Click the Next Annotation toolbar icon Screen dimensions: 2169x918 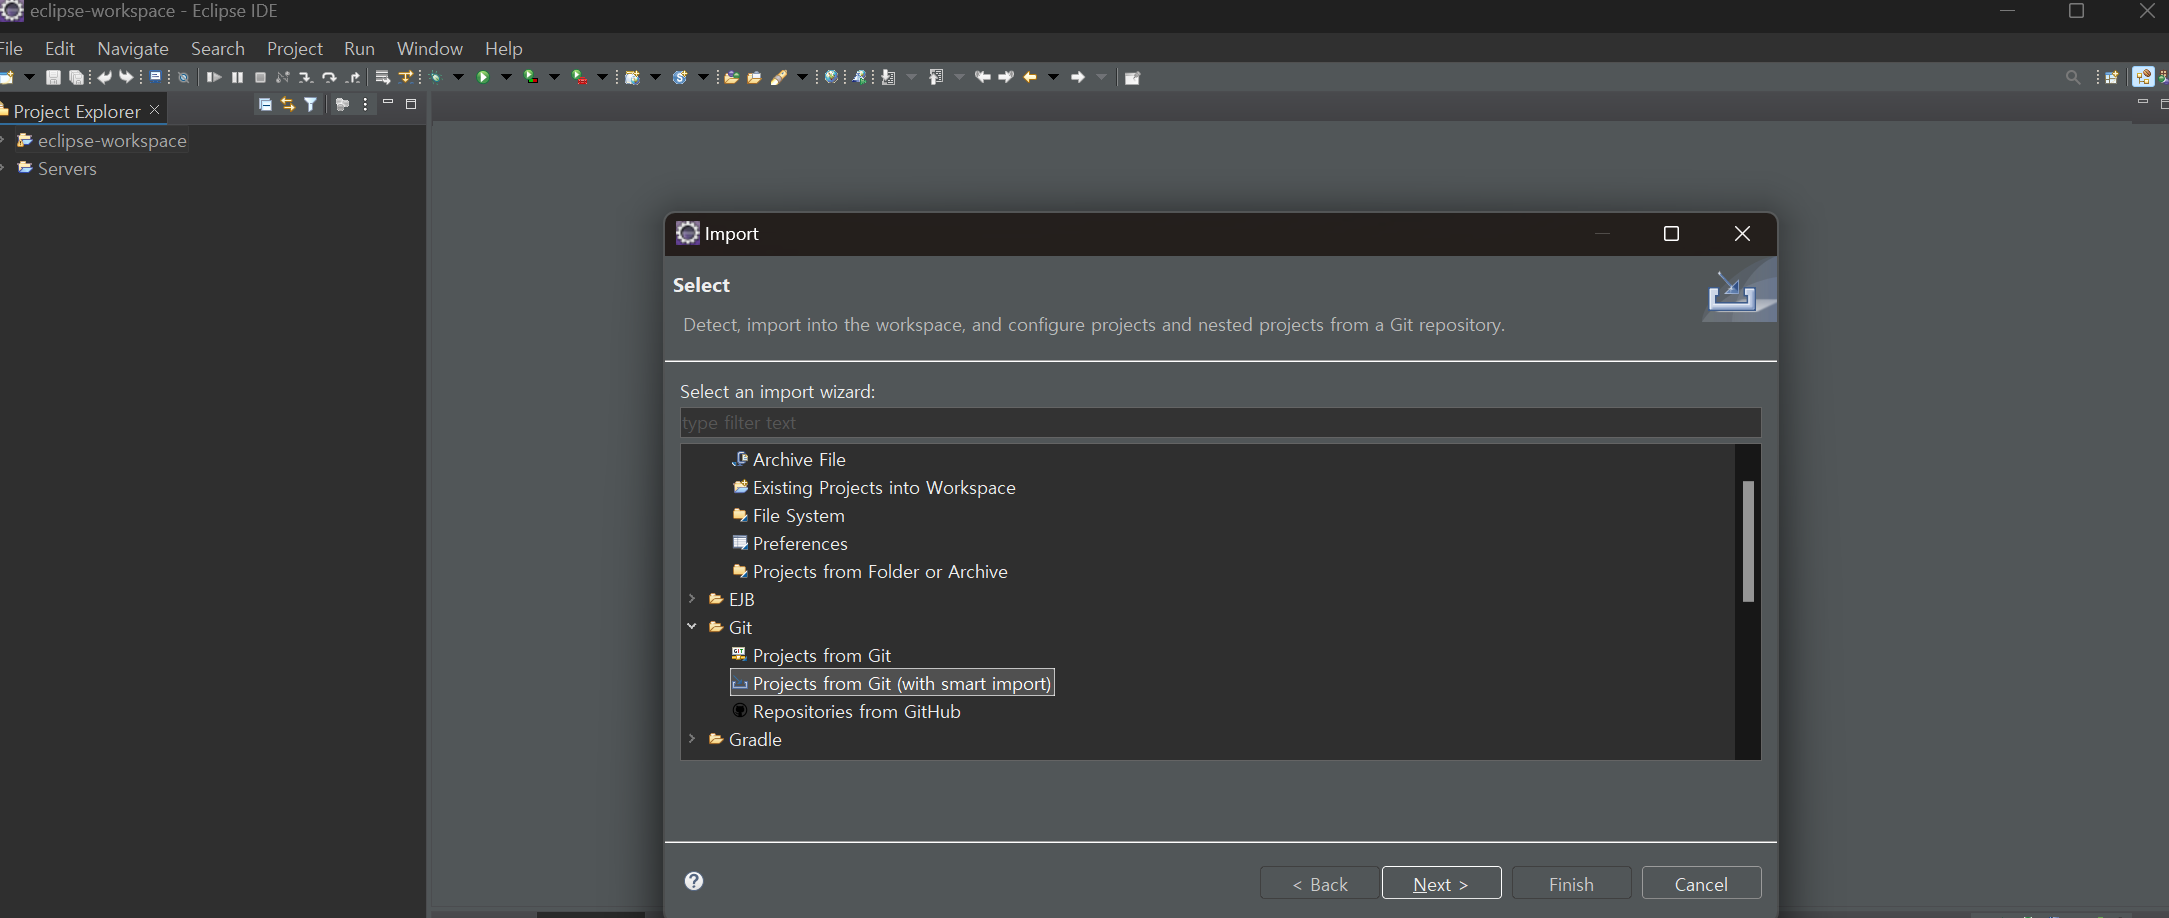(888, 77)
